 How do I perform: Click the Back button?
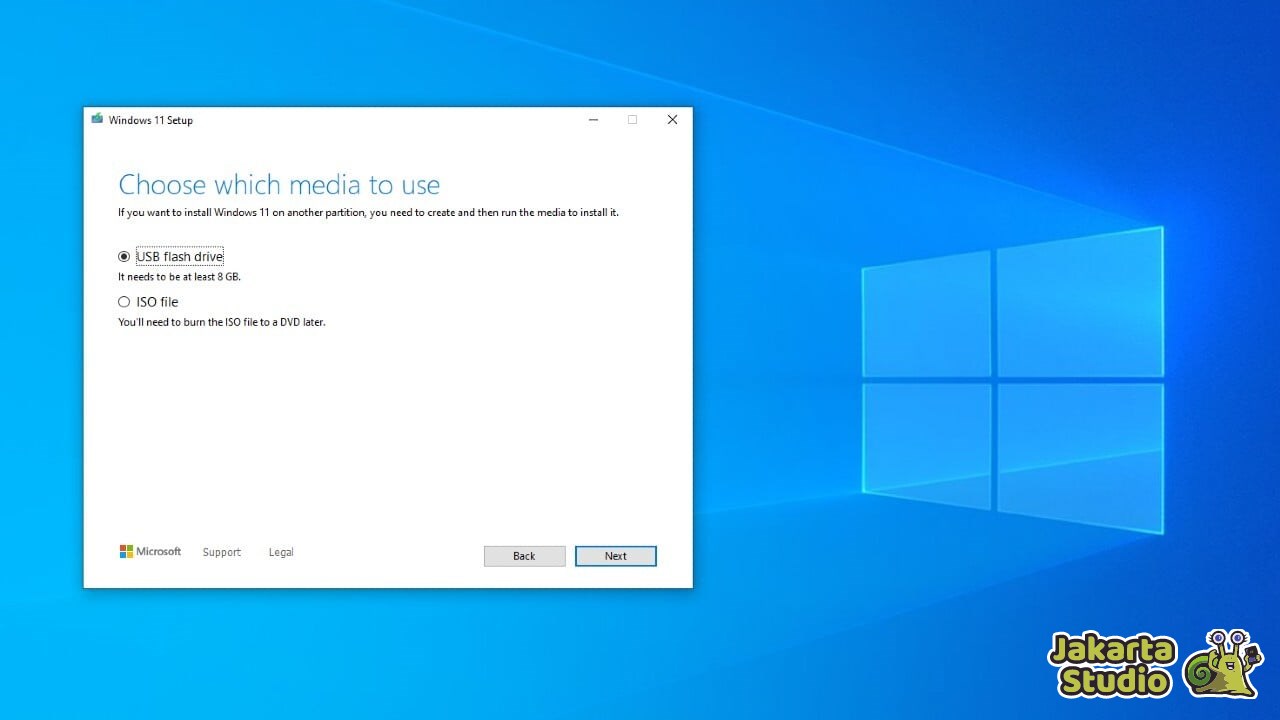[524, 556]
